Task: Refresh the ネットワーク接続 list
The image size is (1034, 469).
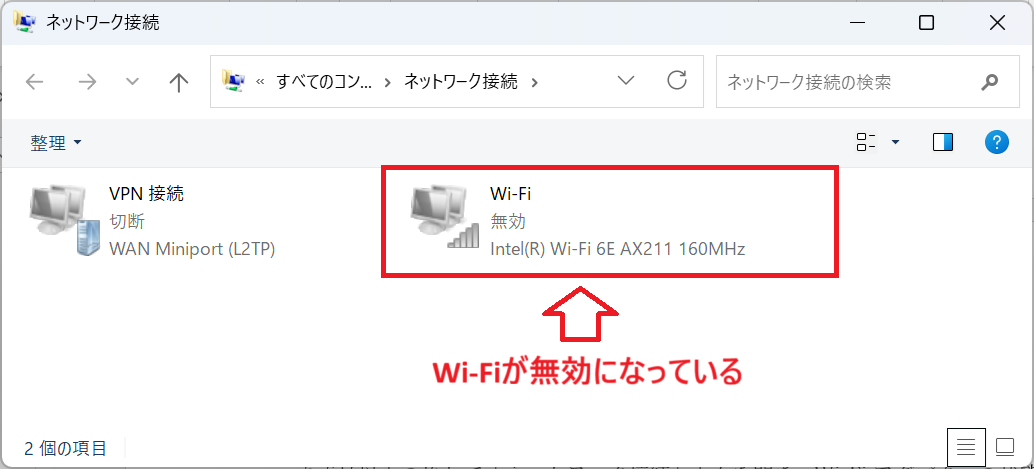Action: click(x=677, y=81)
